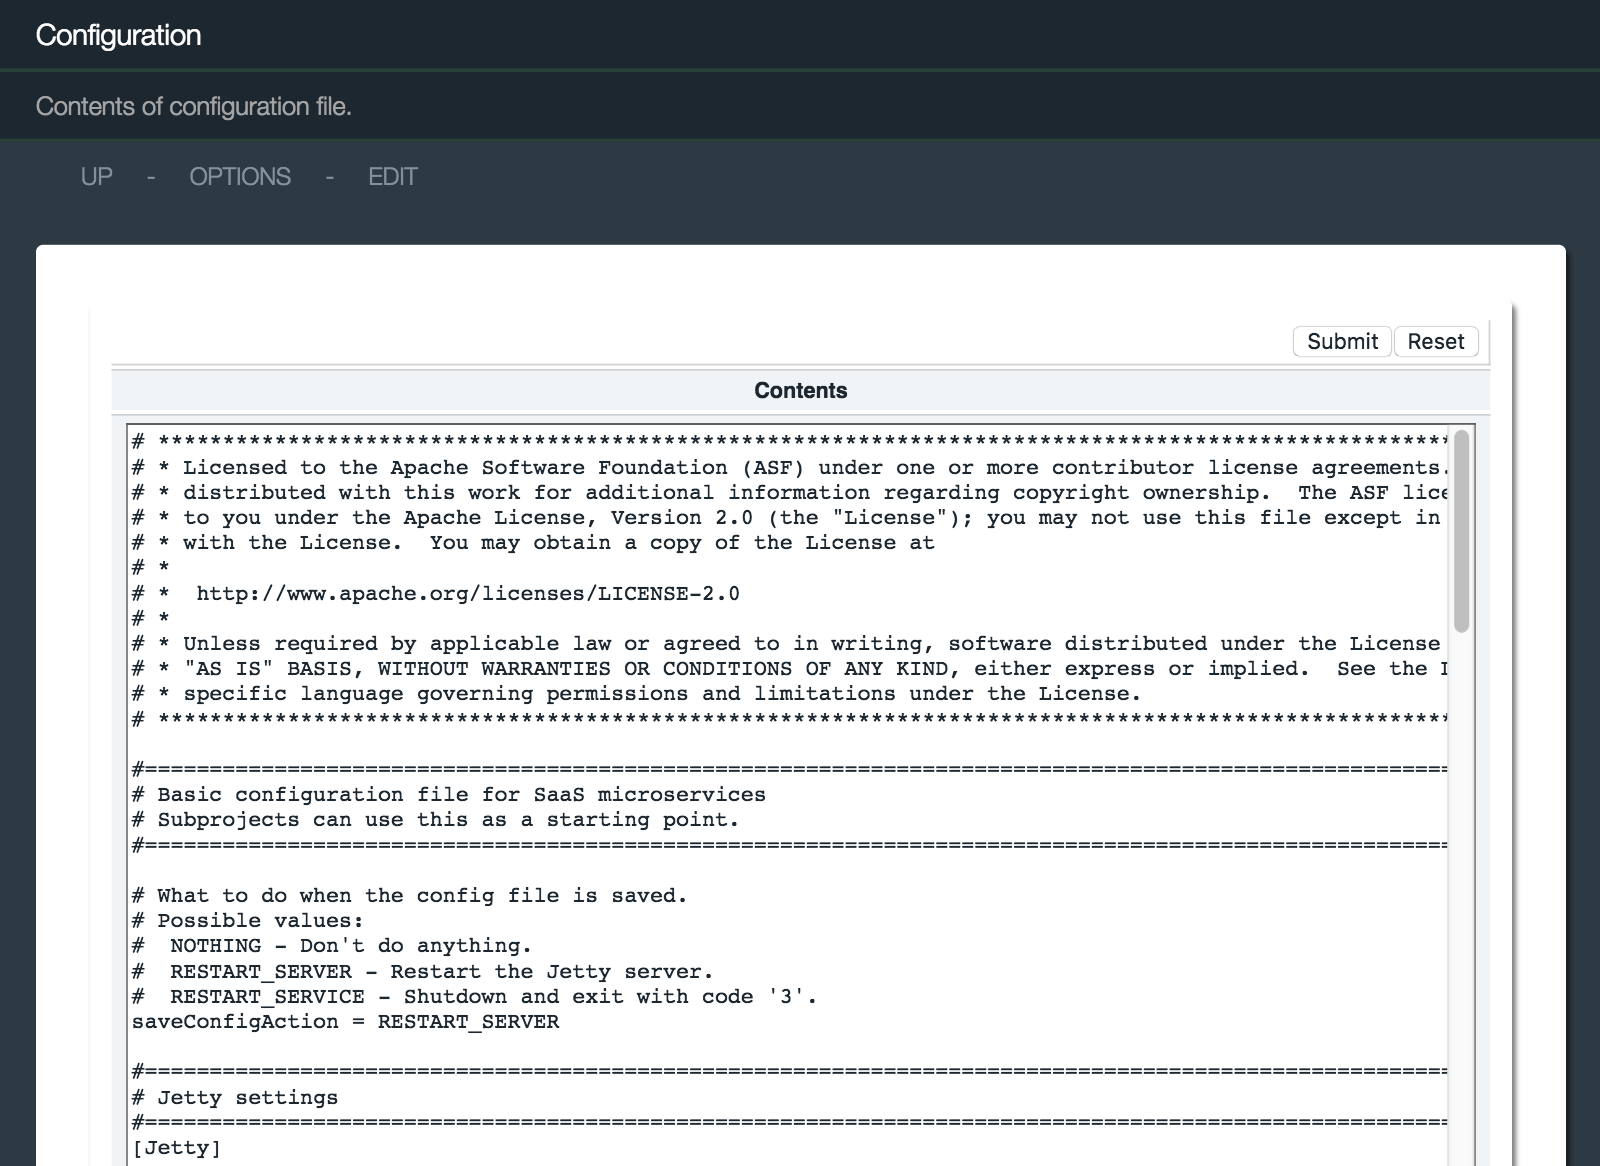Viewport: 1600px width, 1166px height.
Task: Click the Configuration page title
Action: [x=118, y=35]
